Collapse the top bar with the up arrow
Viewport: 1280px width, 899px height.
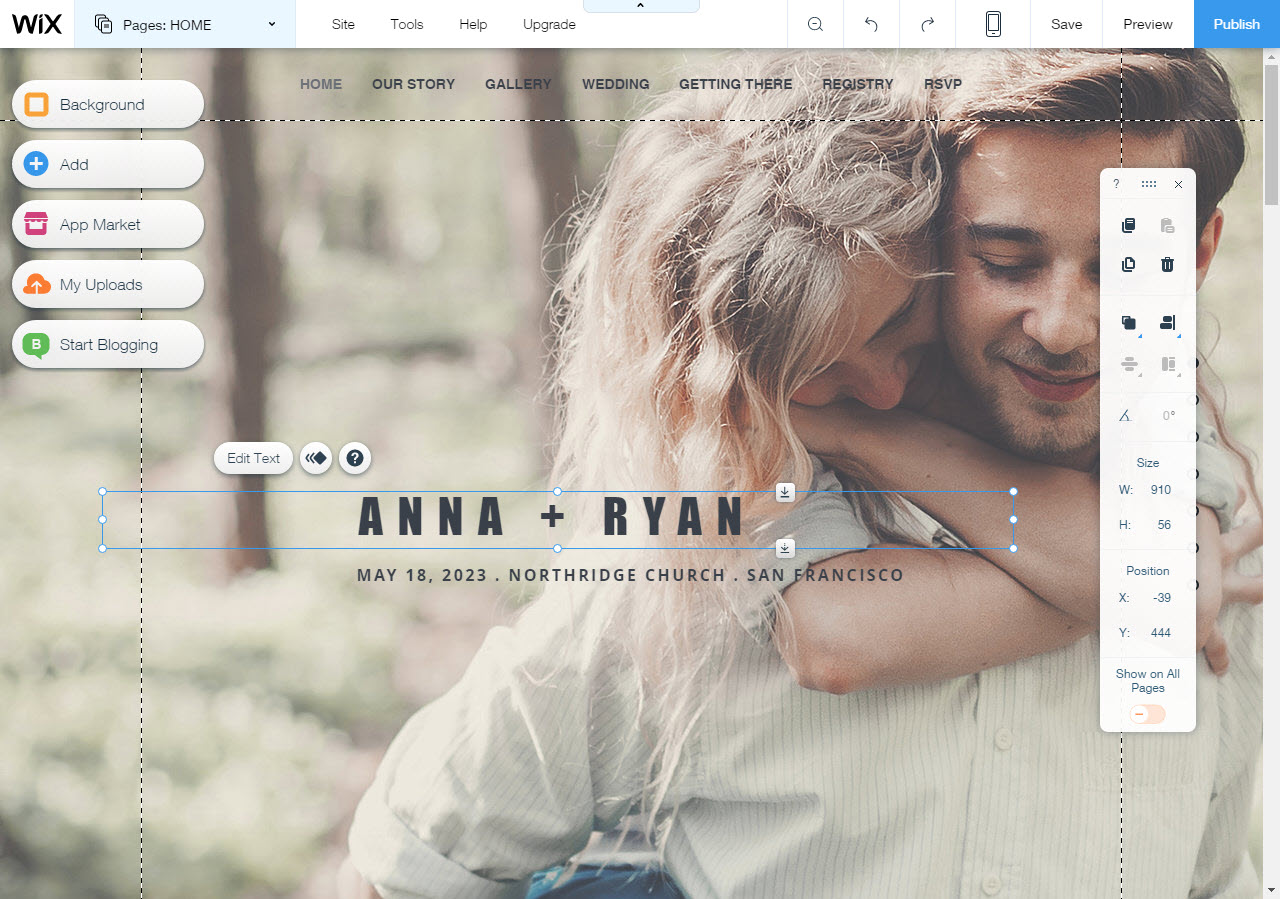pos(641,6)
